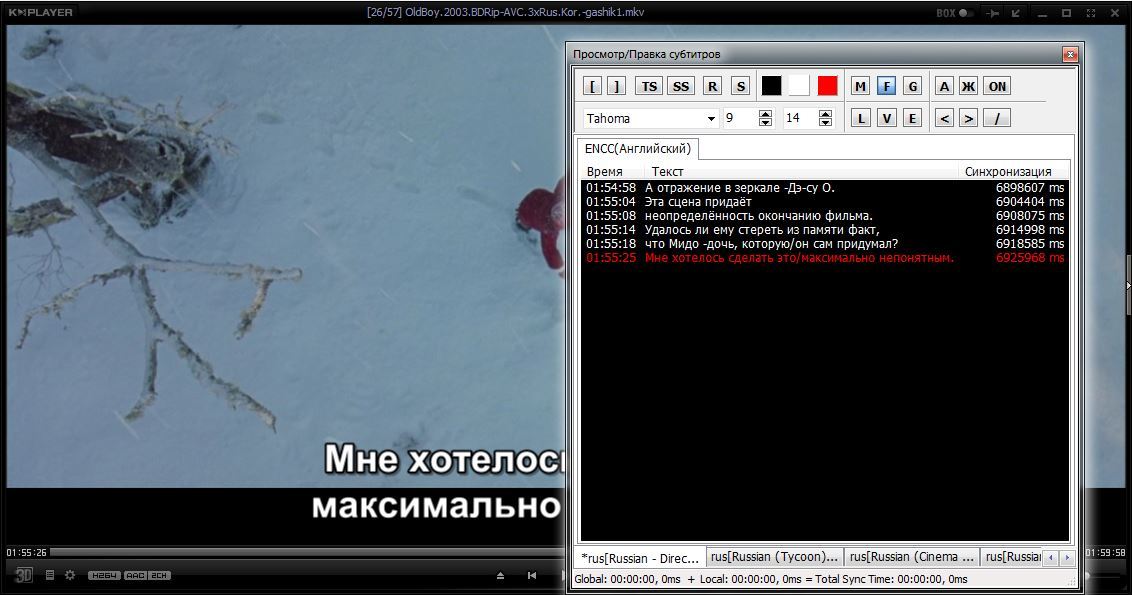Decrease the value 14 stepper
This screenshot has width=1132, height=595.
click(825, 123)
